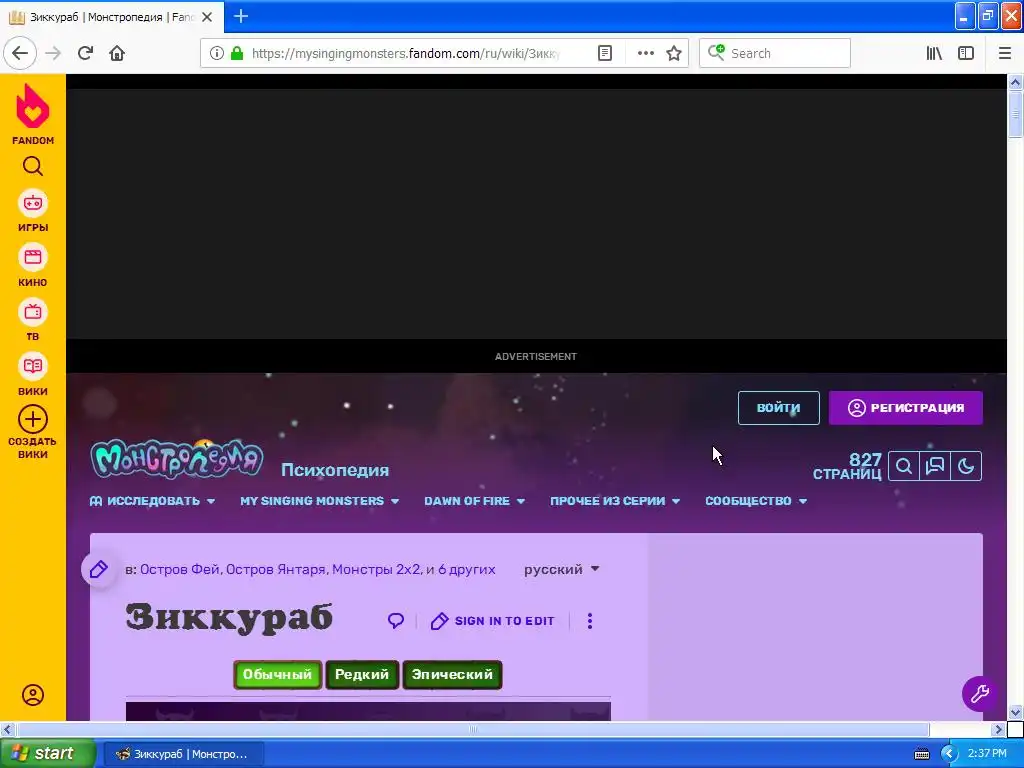Open Остров Янтаря category link
This screenshot has height=768, width=1024.
(x=276, y=569)
